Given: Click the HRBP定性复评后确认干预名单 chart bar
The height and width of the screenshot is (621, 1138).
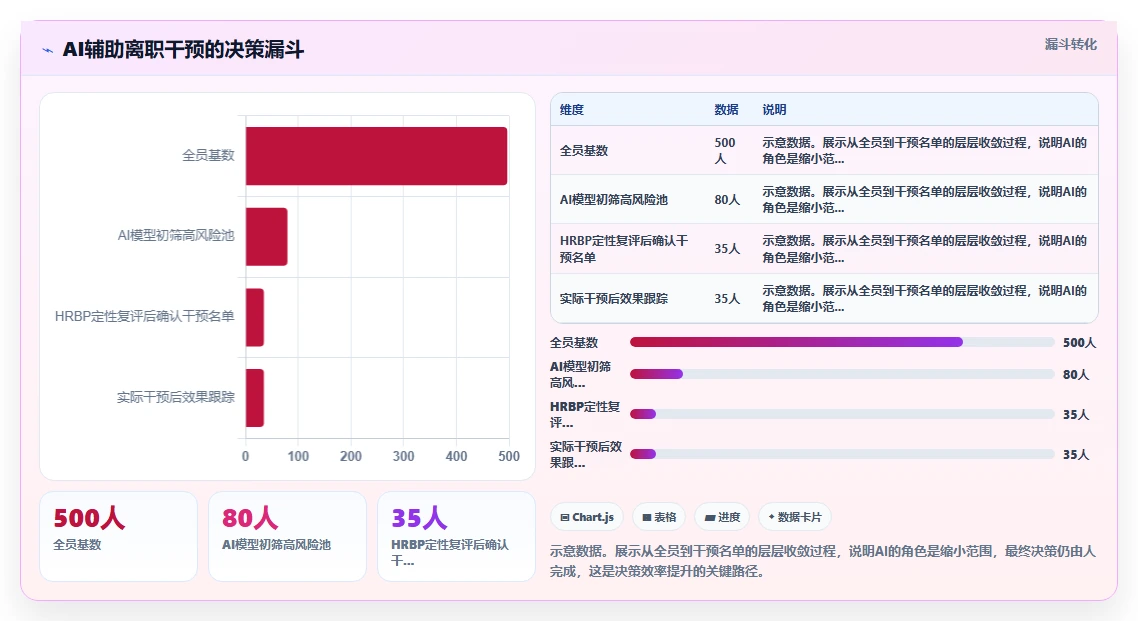Looking at the screenshot, I should 255,317.
